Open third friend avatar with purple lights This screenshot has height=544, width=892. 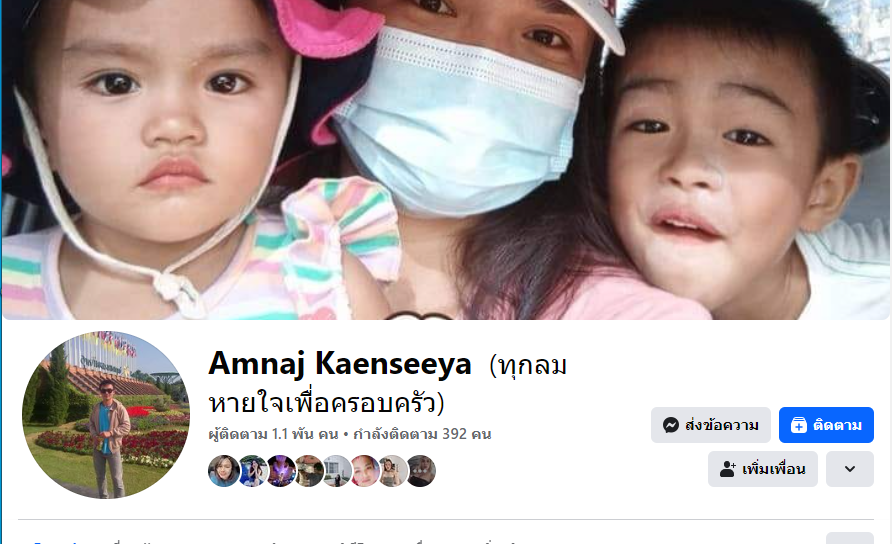coord(281,471)
